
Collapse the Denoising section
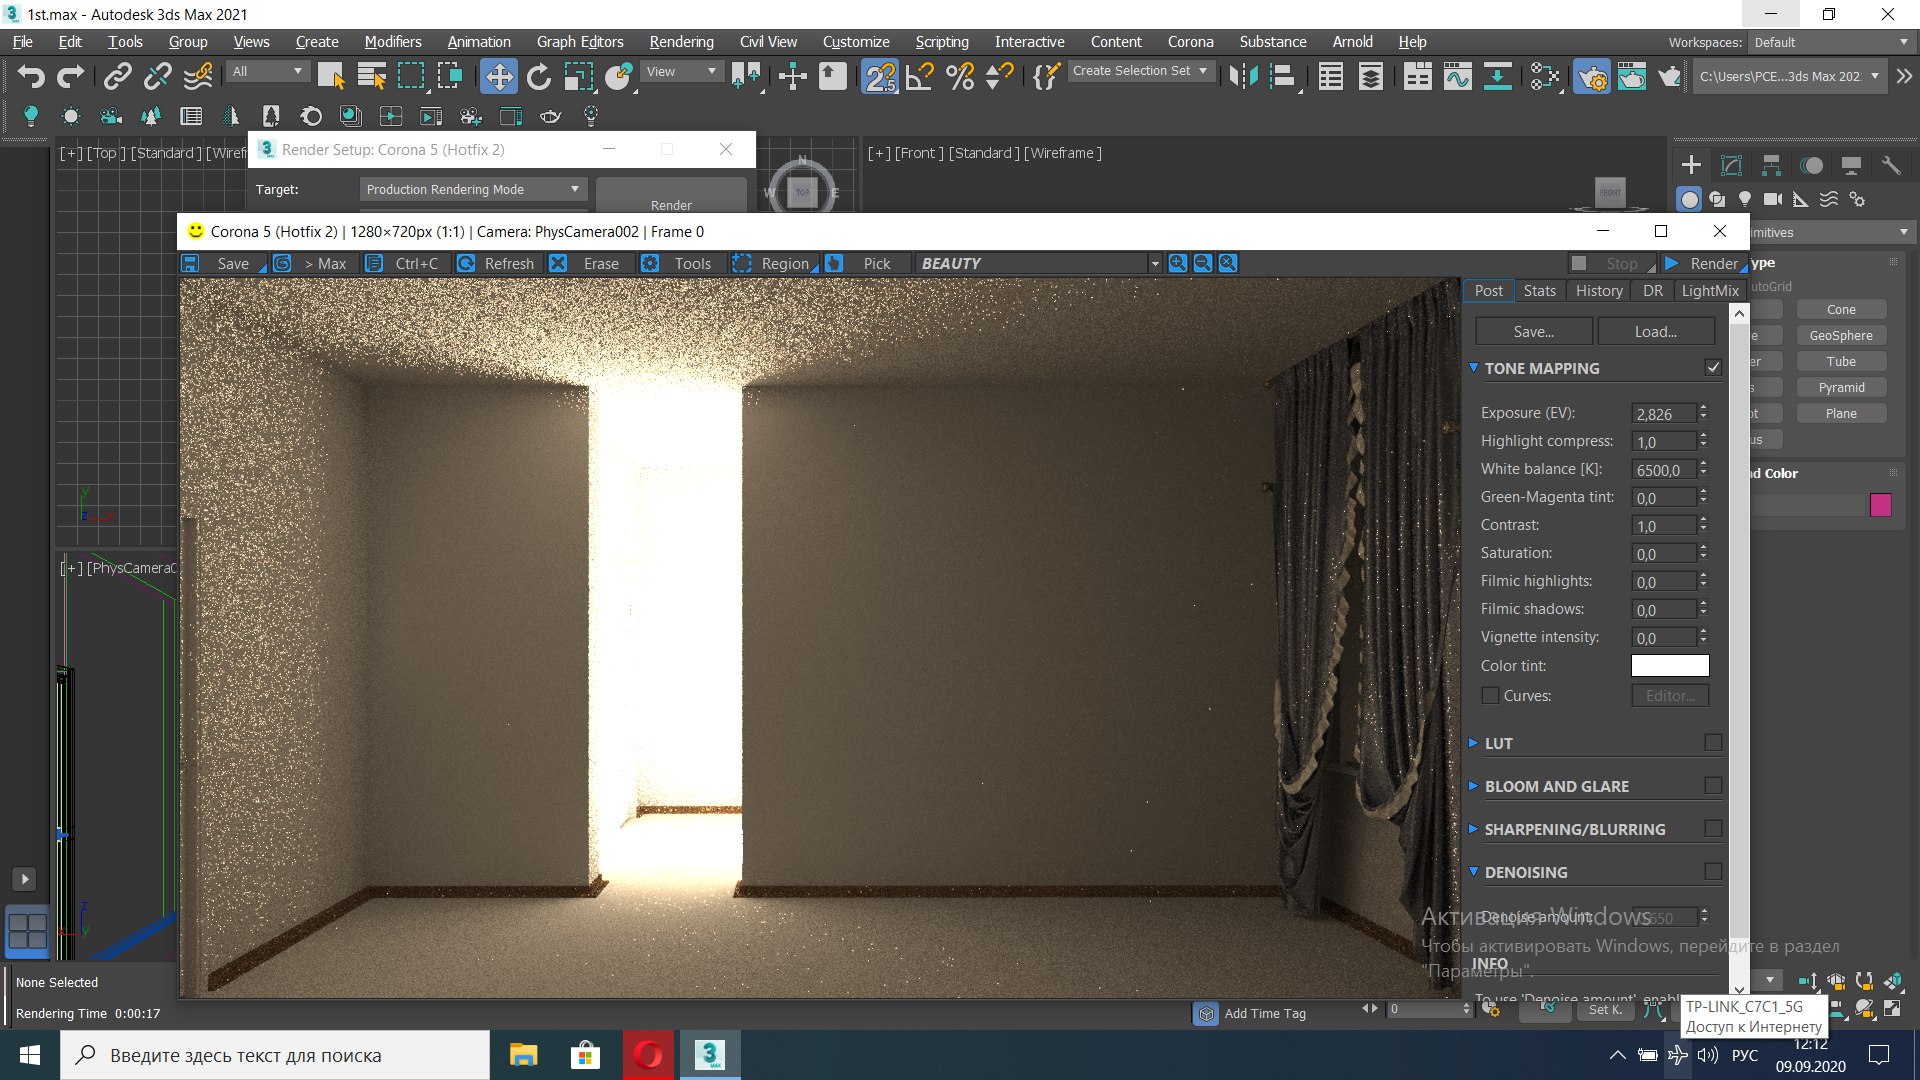[1473, 872]
